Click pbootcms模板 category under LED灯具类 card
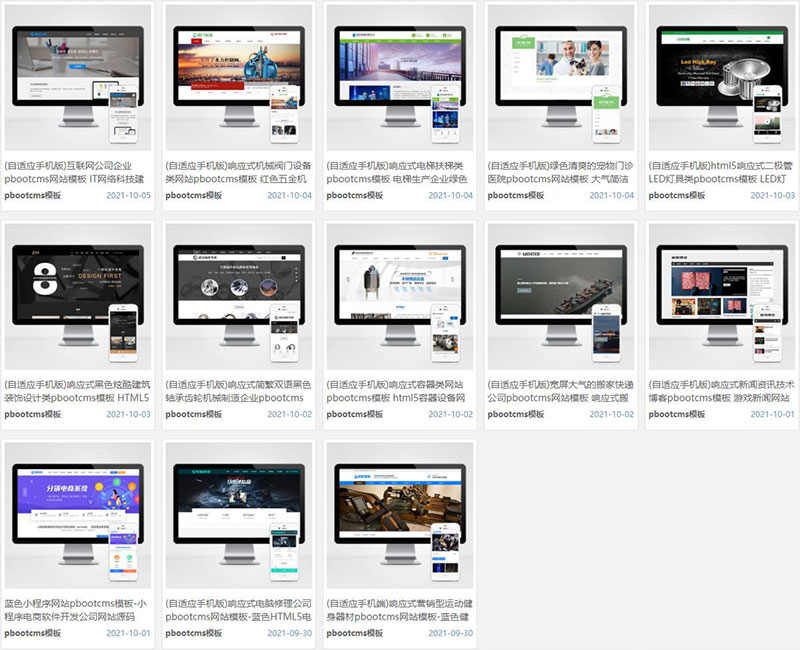The image size is (800, 650). pyautogui.click(x=677, y=195)
